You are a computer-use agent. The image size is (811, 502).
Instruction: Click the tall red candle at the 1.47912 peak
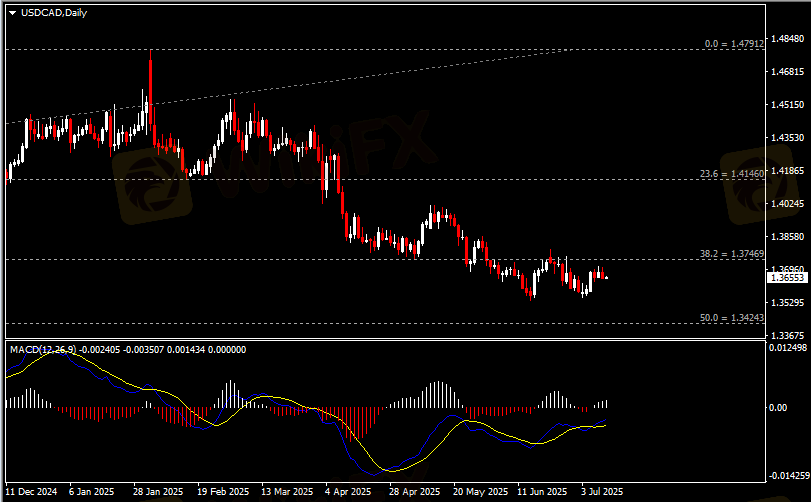coord(151,88)
